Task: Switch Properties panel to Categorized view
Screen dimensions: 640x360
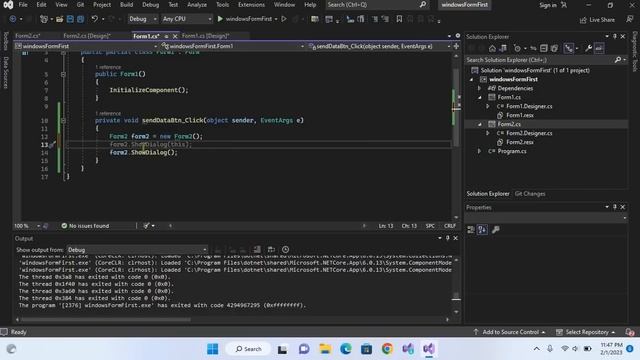Action: (x=471, y=230)
